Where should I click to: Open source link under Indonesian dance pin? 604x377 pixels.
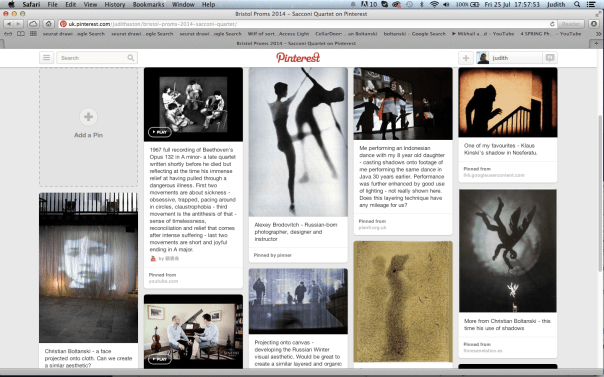point(372,228)
